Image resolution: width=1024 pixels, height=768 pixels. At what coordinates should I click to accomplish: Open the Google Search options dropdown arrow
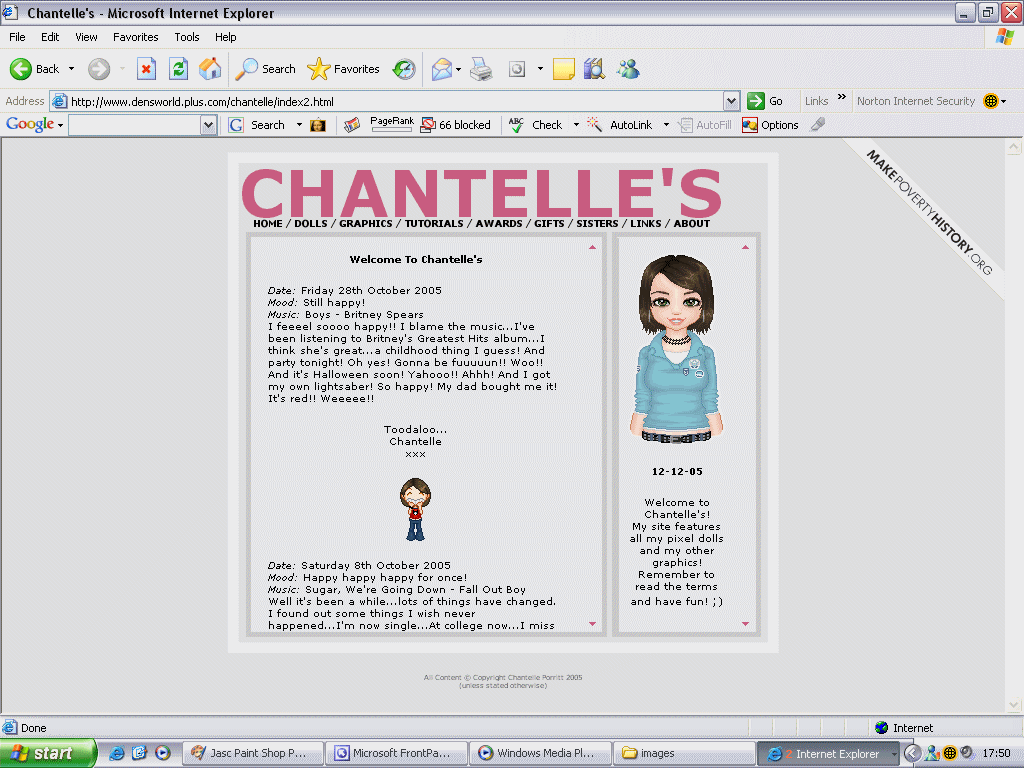[299, 125]
